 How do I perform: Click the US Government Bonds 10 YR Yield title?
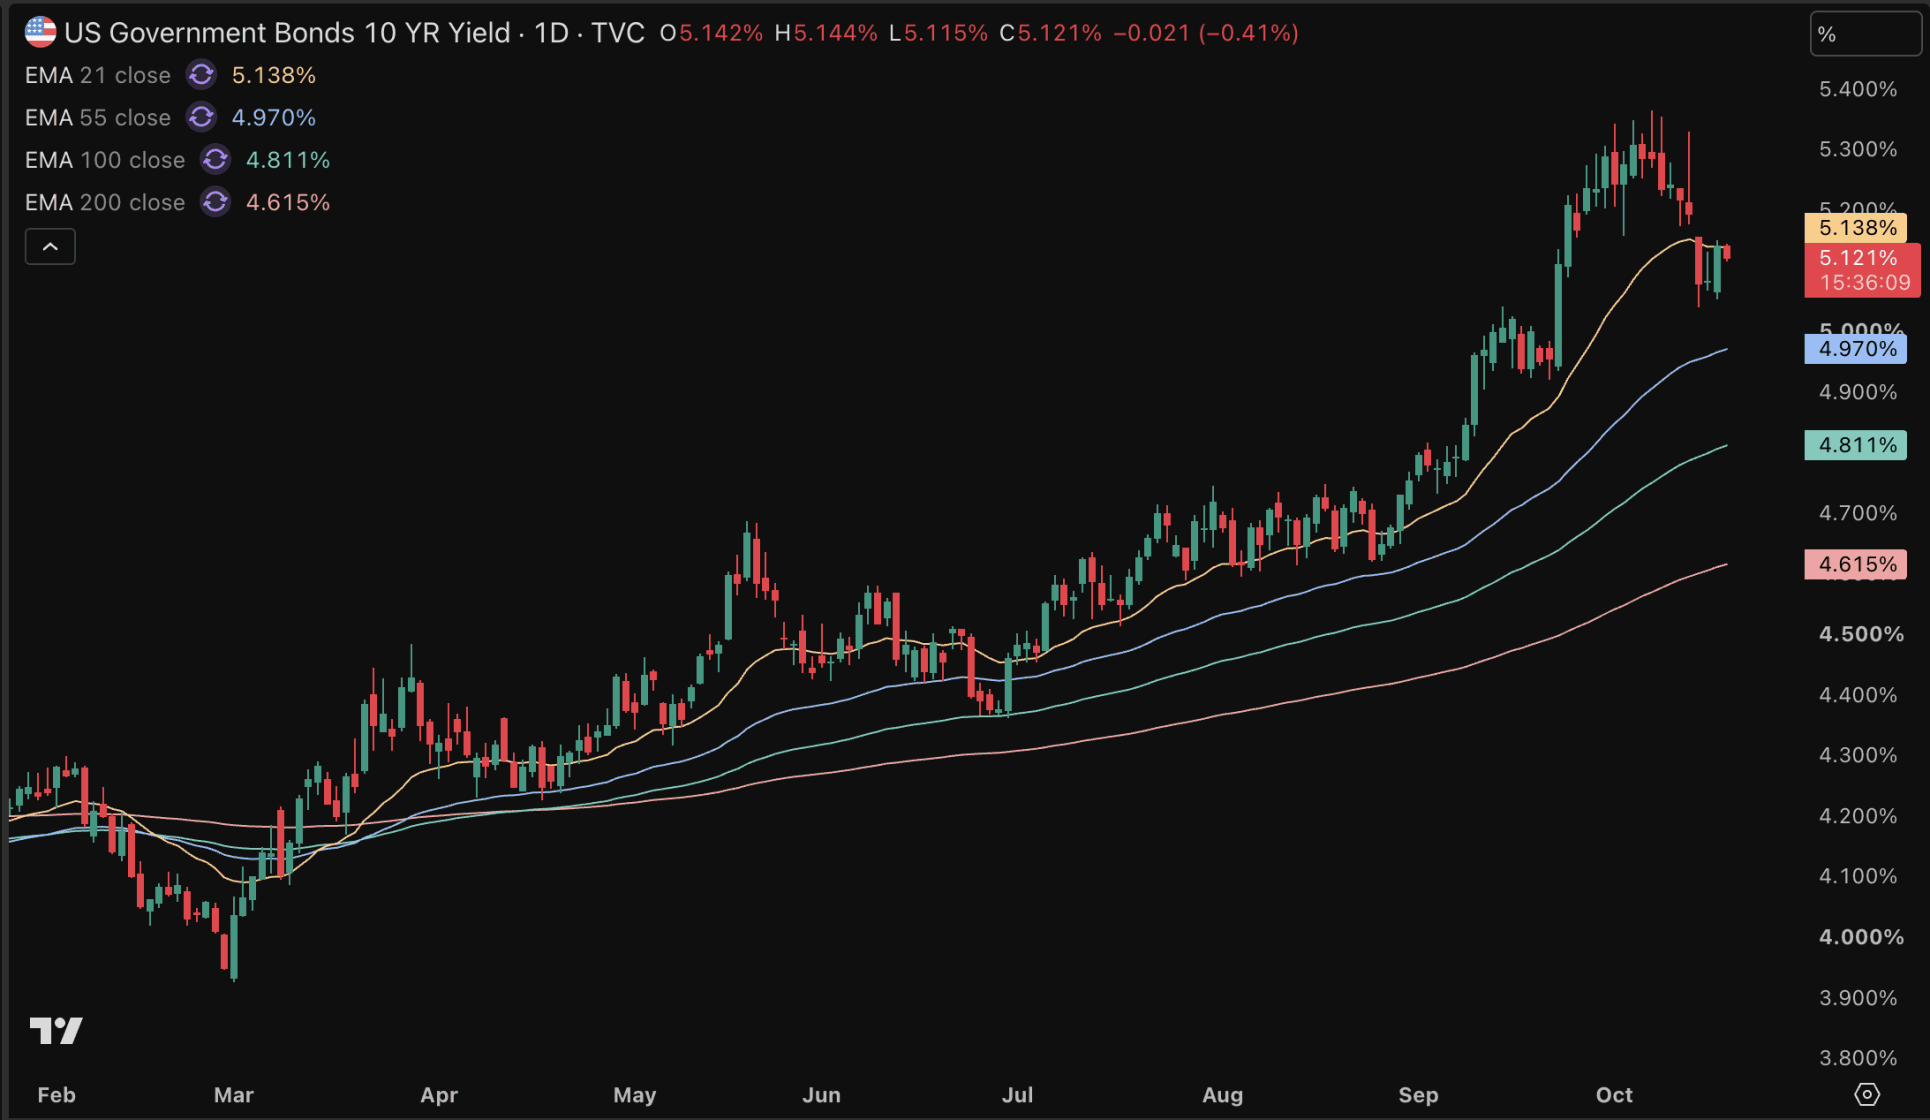tap(287, 33)
